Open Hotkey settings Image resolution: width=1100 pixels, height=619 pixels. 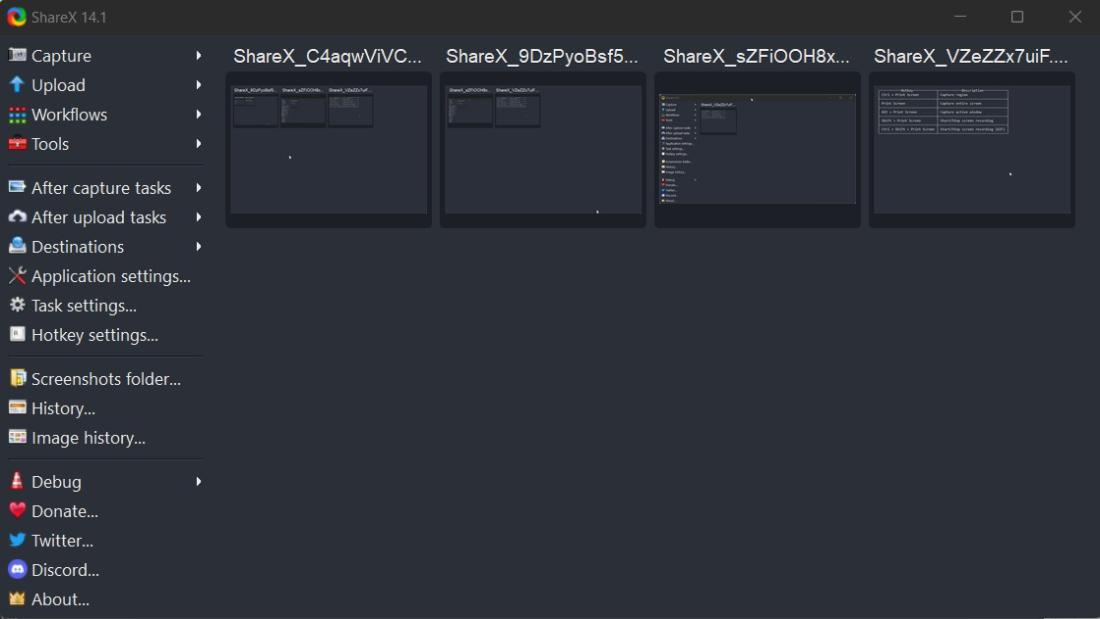tap(105, 335)
